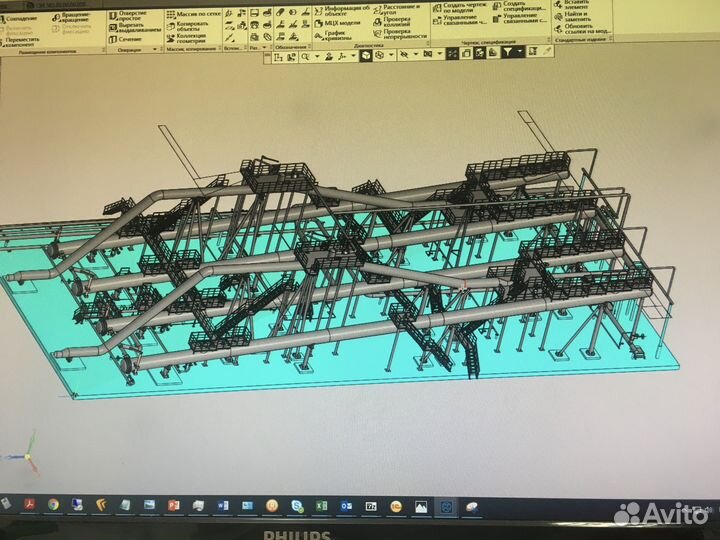The image size is (720, 540).
Task: Open hide-objects eye dropdown arrow
Action: click(x=416, y=54)
